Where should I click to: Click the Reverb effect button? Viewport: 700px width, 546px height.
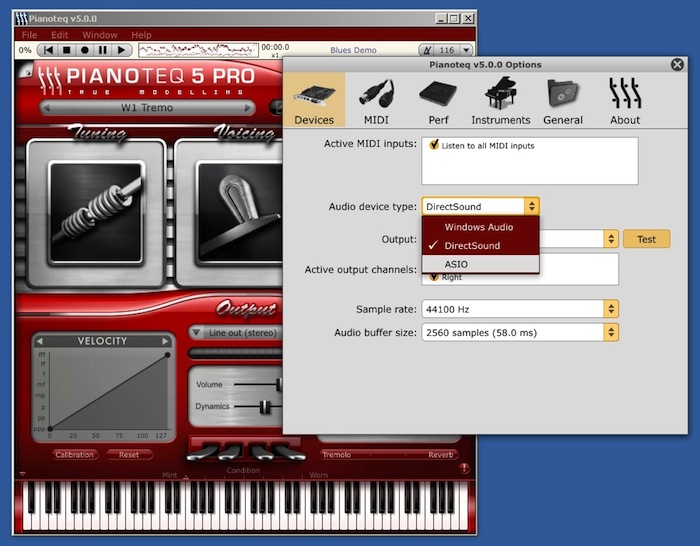click(x=440, y=454)
